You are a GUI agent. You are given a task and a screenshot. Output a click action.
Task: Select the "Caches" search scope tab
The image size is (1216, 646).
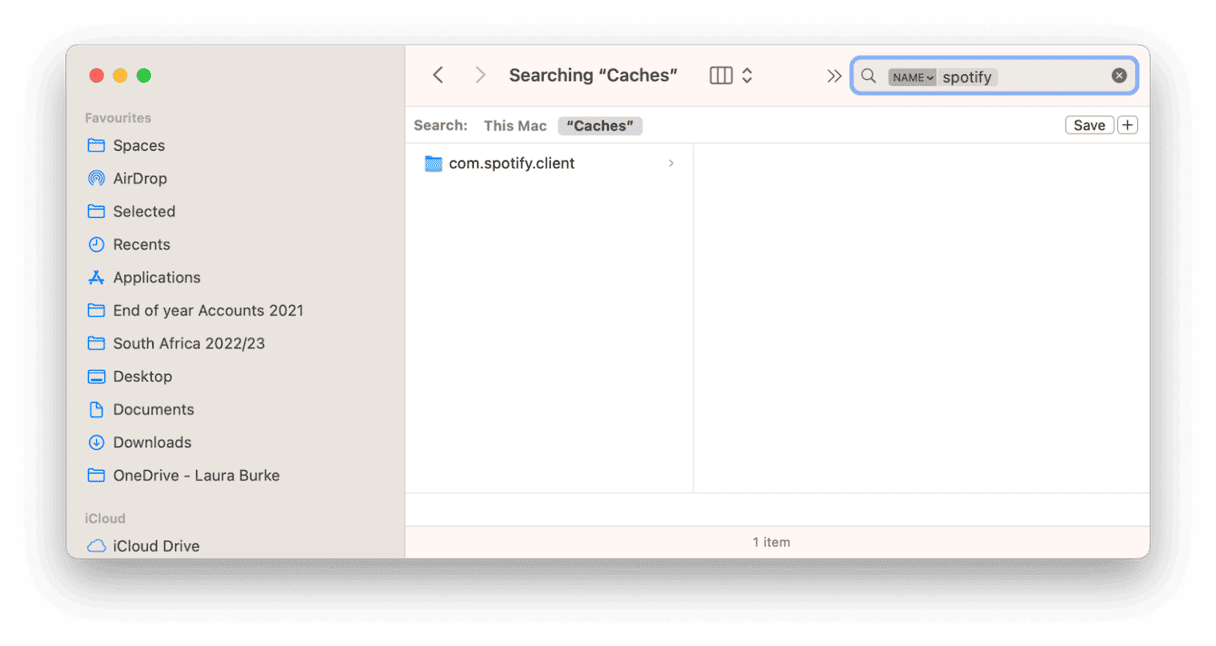point(599,125)
